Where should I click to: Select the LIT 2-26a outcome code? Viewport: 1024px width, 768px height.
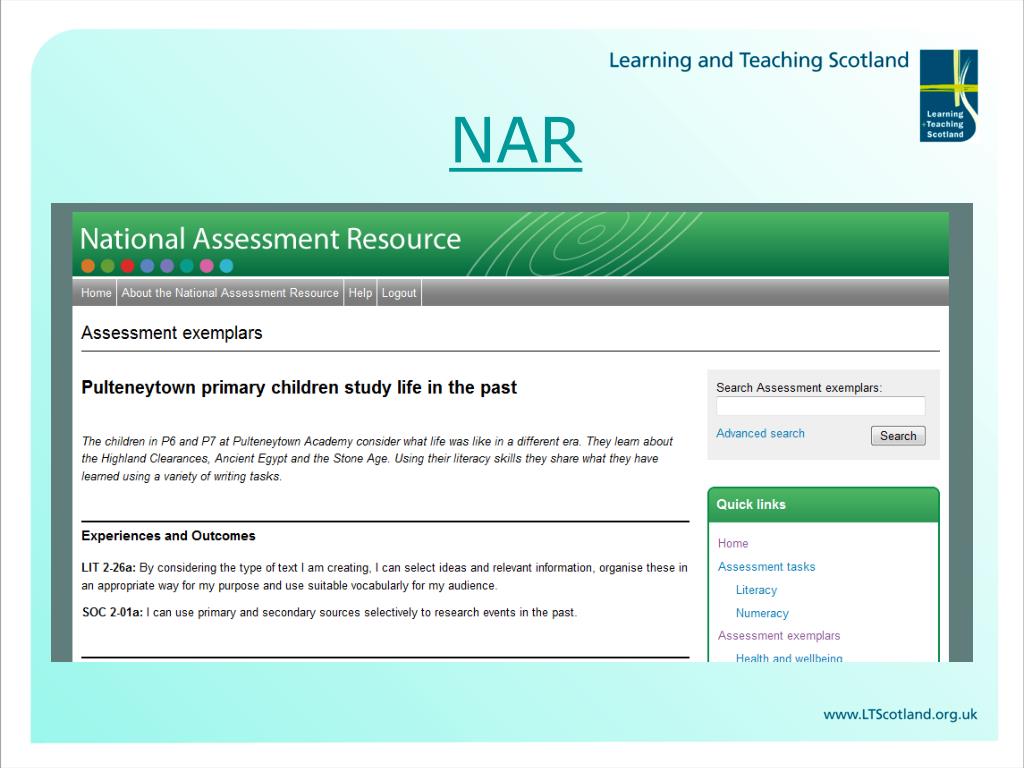[x=108, y=568]
